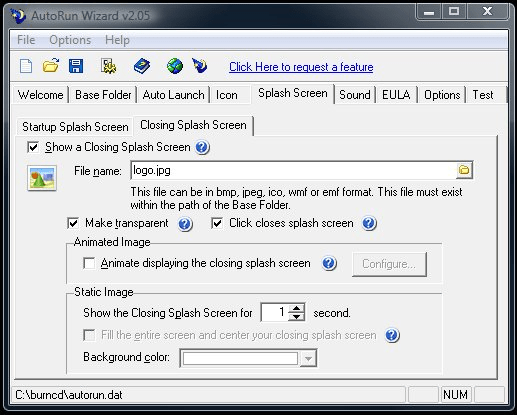Decrease seconds with the spinner down arrow
Image resolution: width=517 pixels, height=415 pixels.
click(296, 317)
